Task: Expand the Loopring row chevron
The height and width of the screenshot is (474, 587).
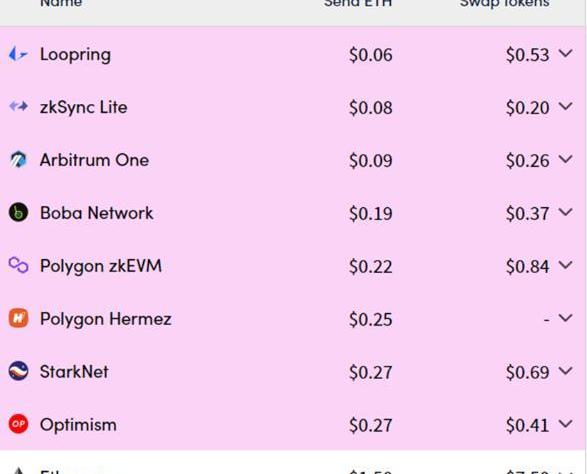Action: tap(565, 54)
